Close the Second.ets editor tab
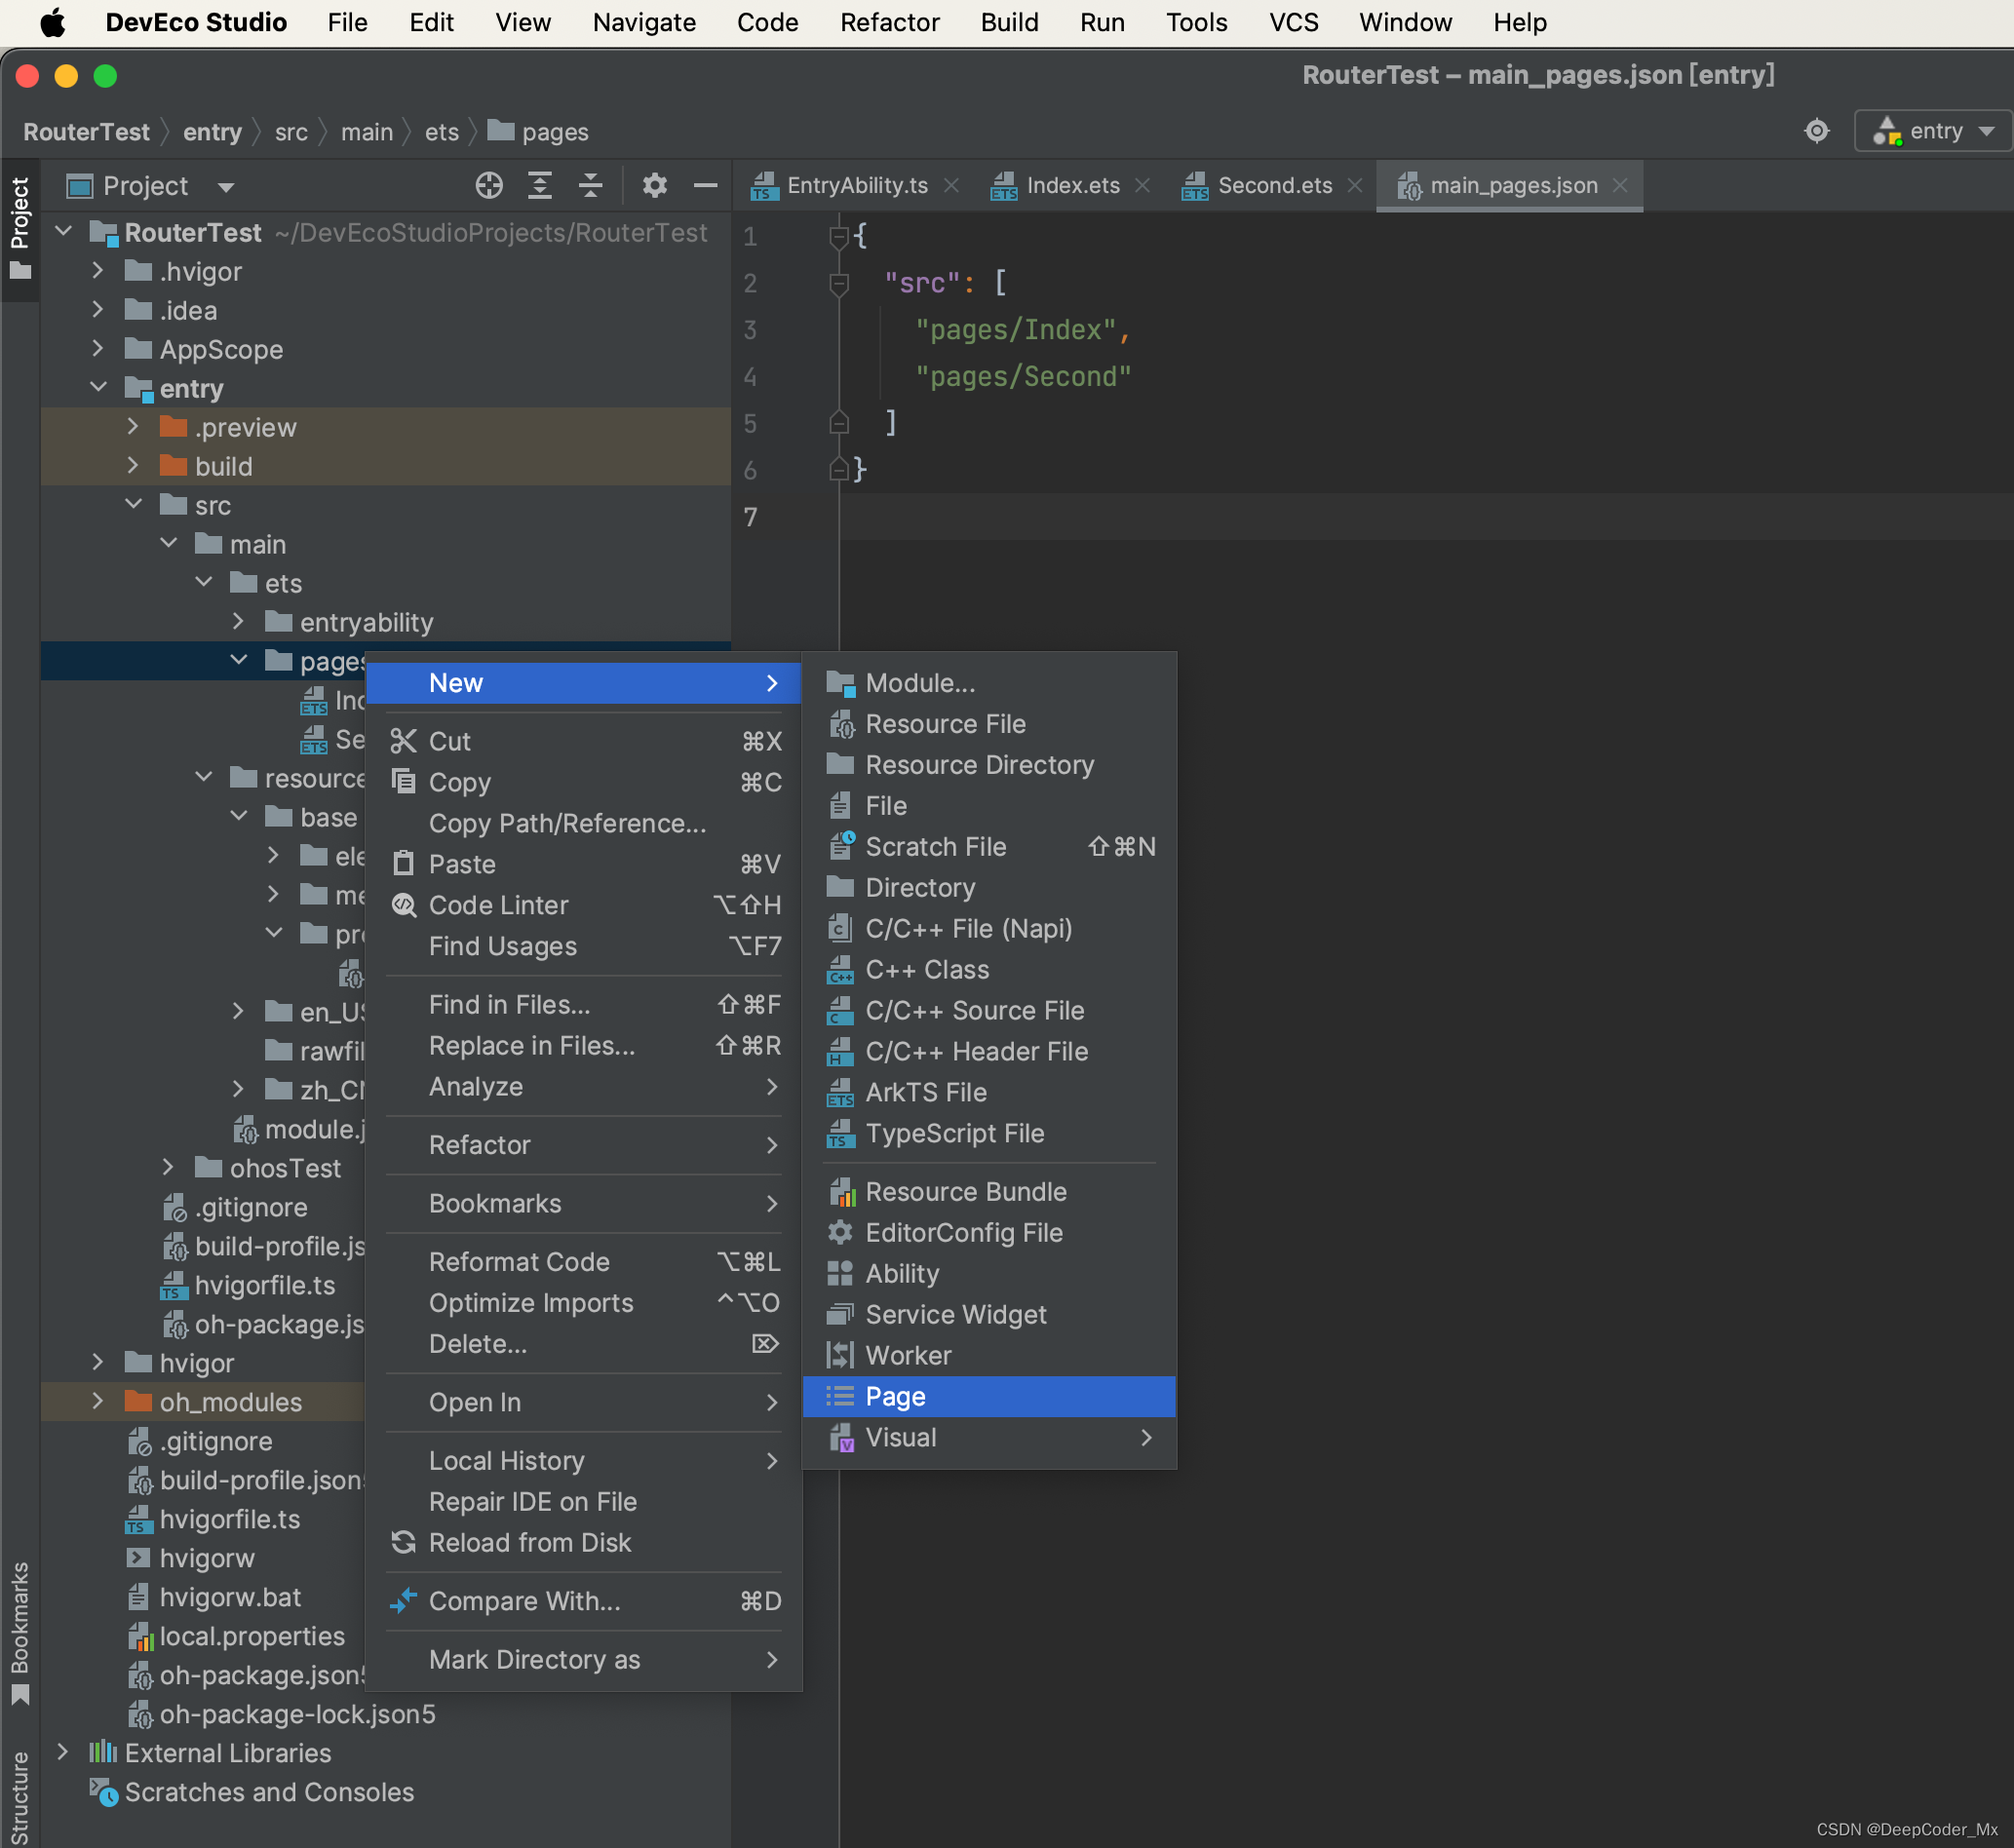 [1355, 186]
